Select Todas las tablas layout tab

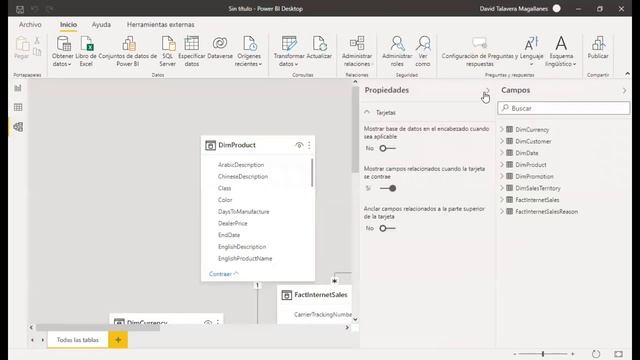pyautogui.click(x=78, y=340)
